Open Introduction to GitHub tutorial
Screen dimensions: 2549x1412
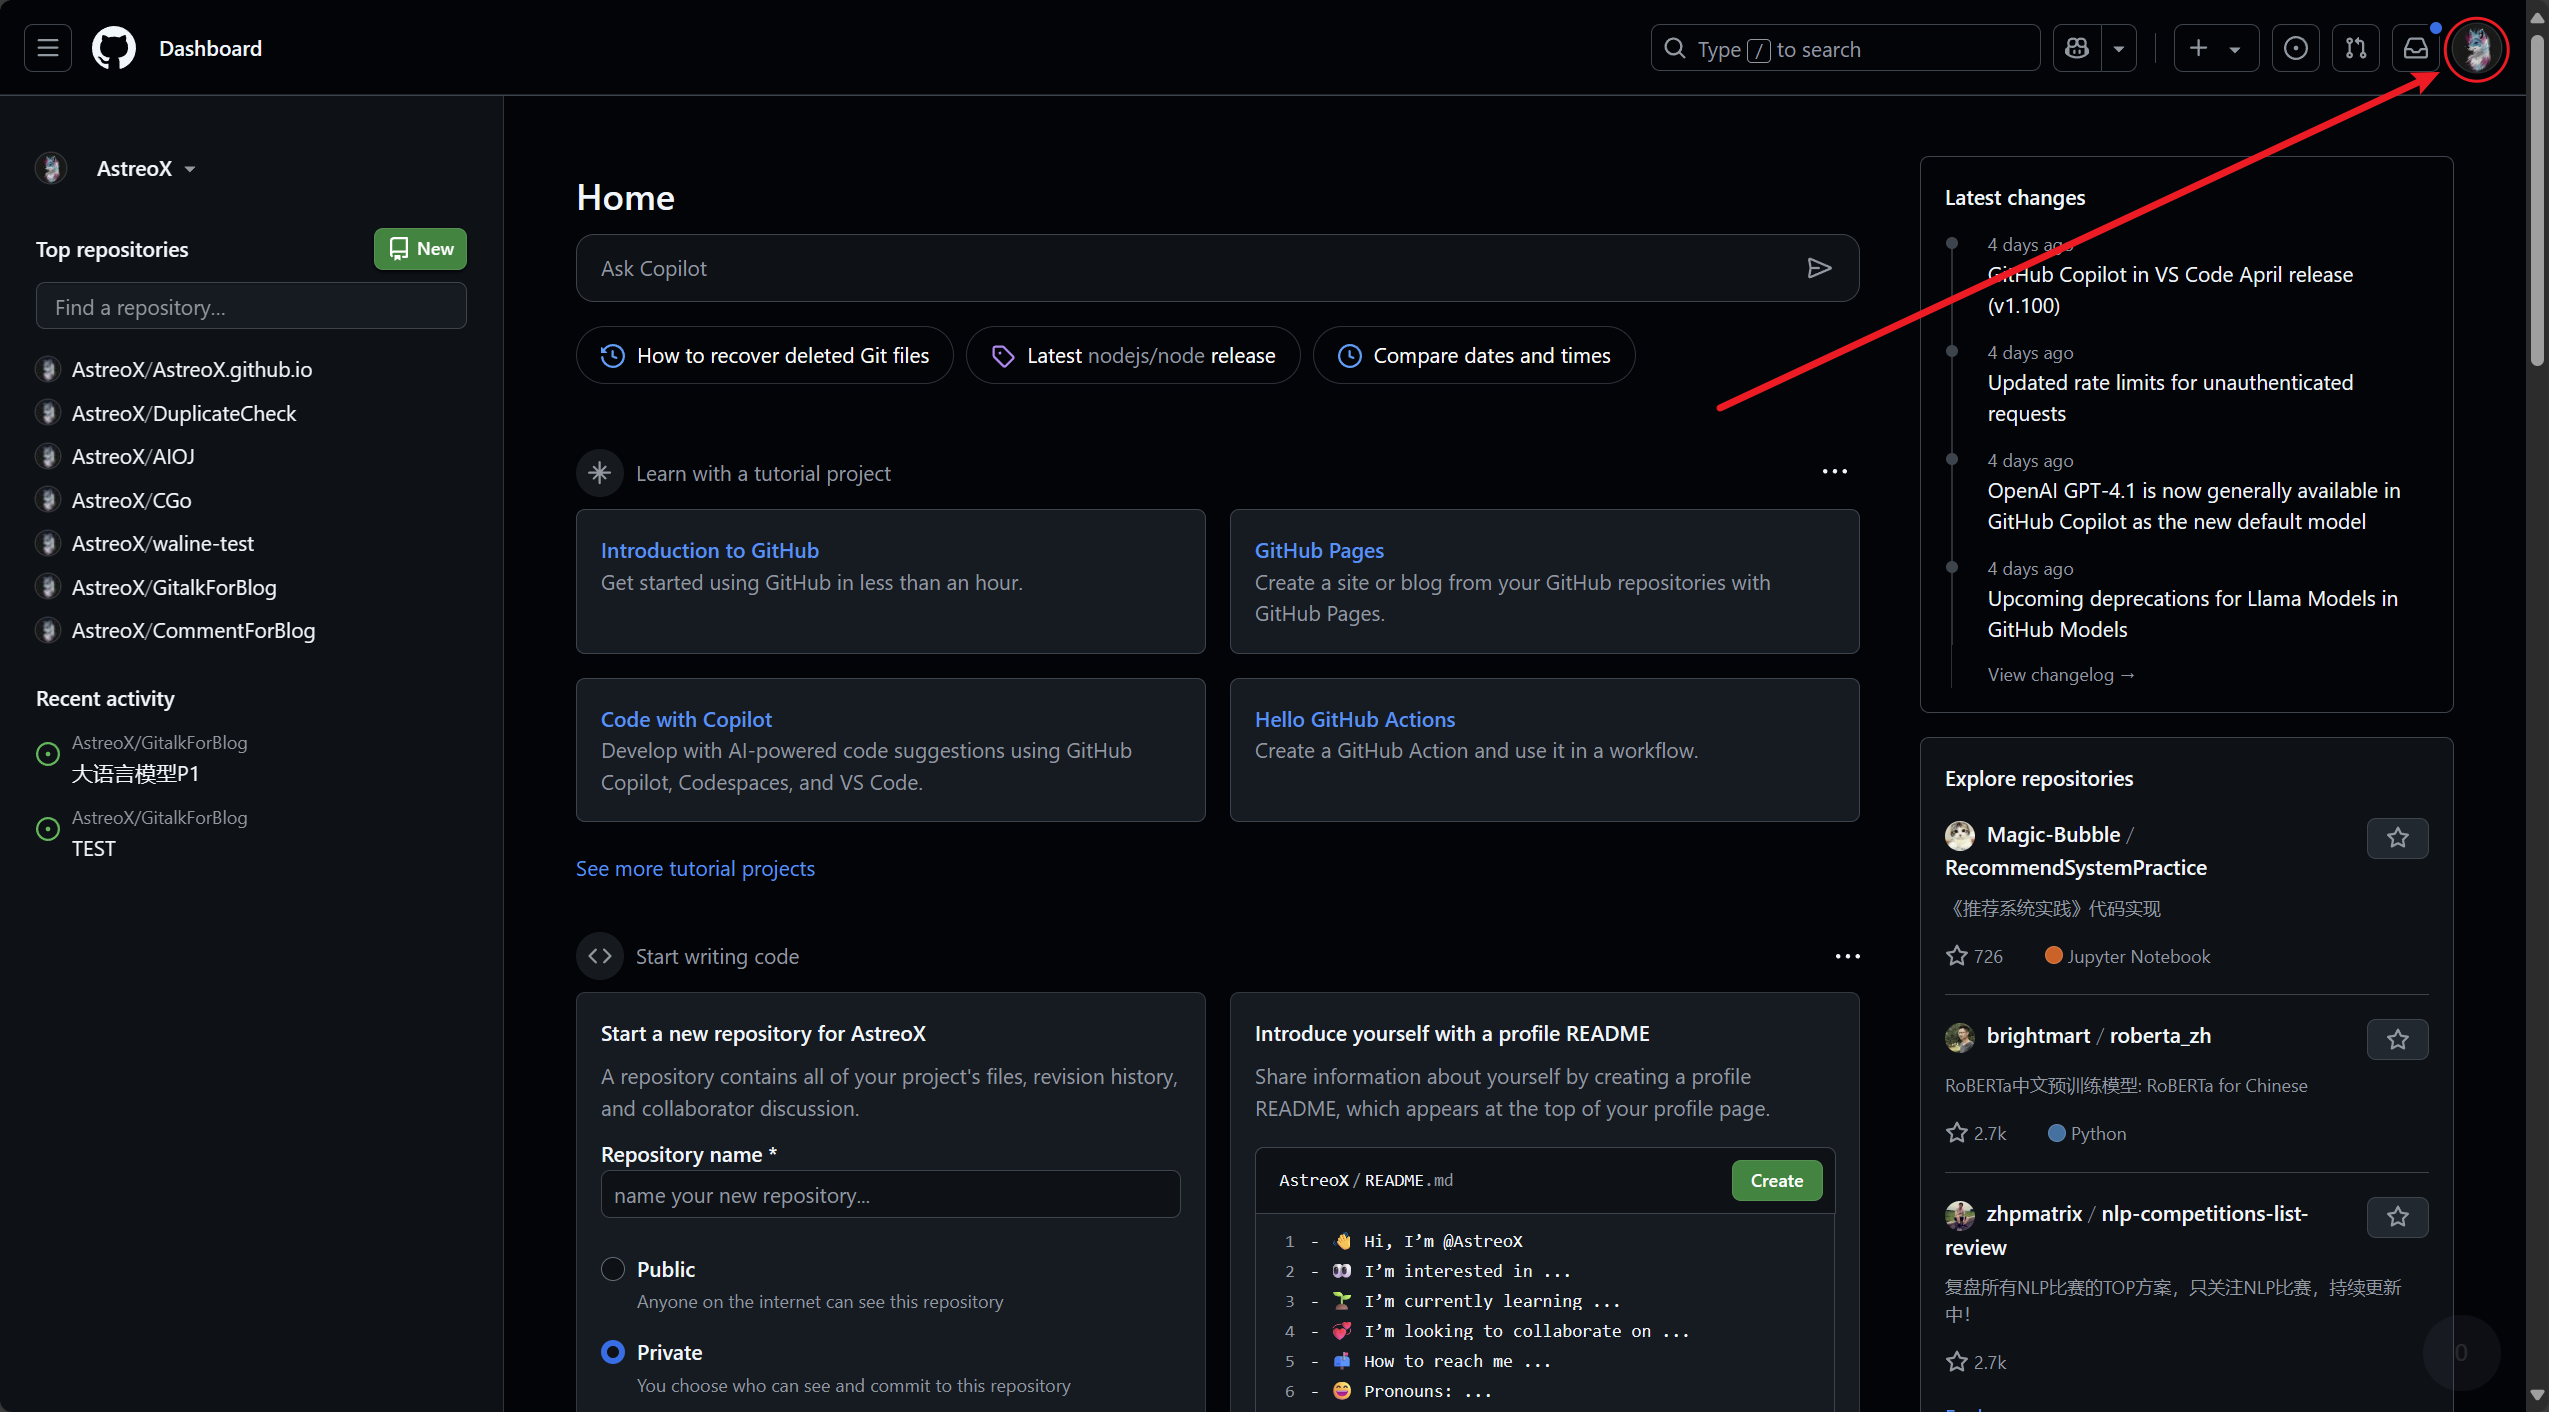(x=709, y=550)
